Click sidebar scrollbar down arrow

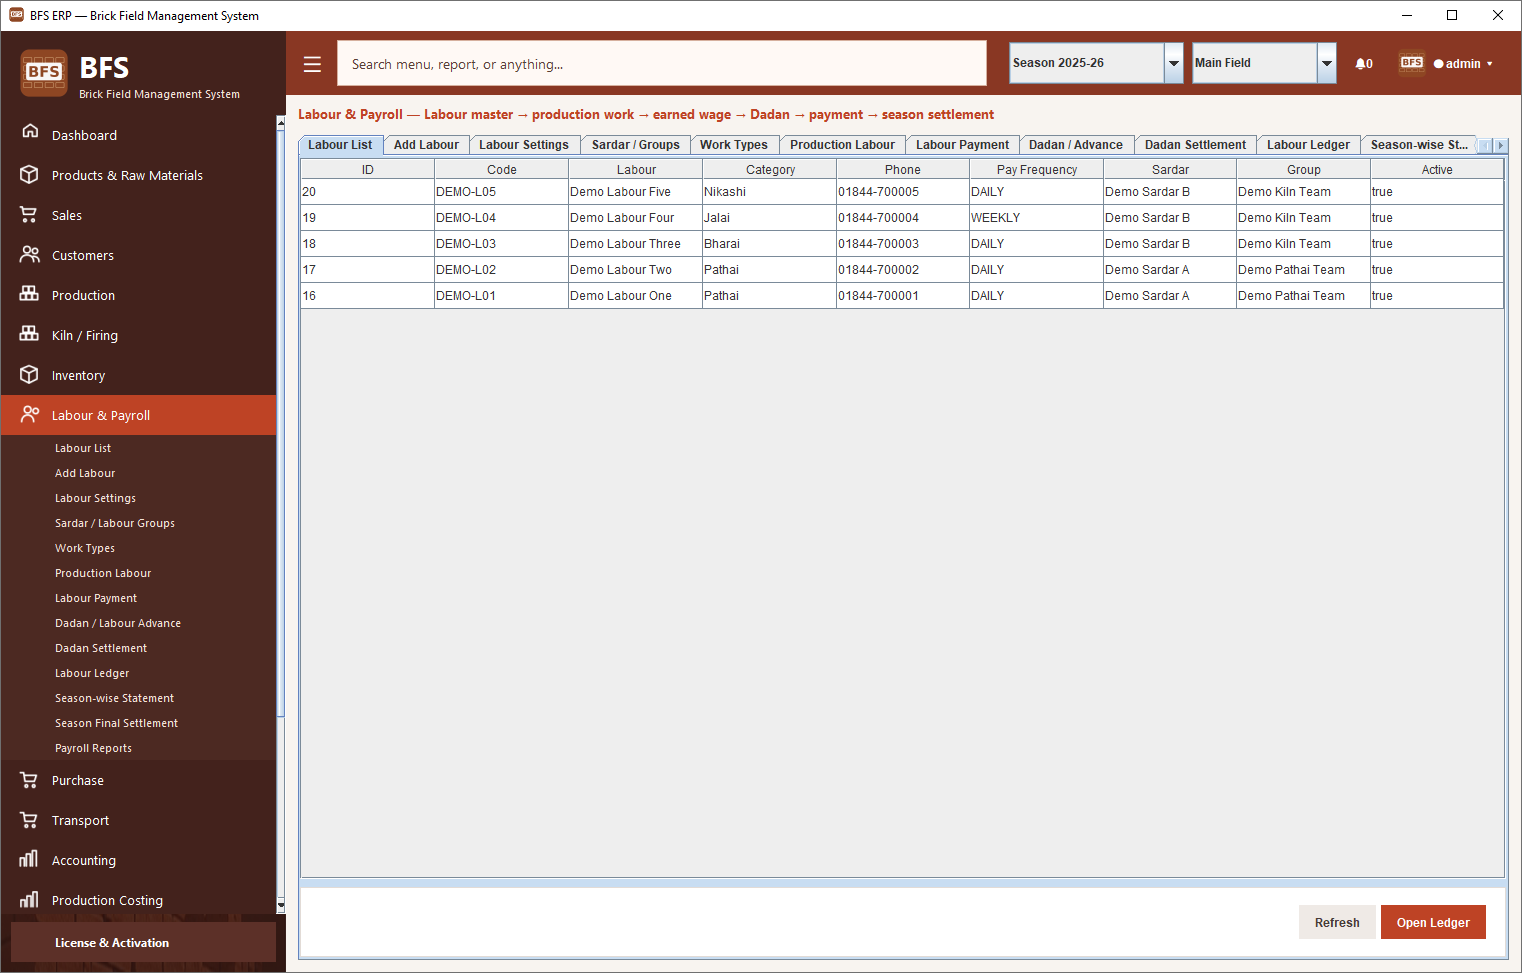[x=281, y=906]
